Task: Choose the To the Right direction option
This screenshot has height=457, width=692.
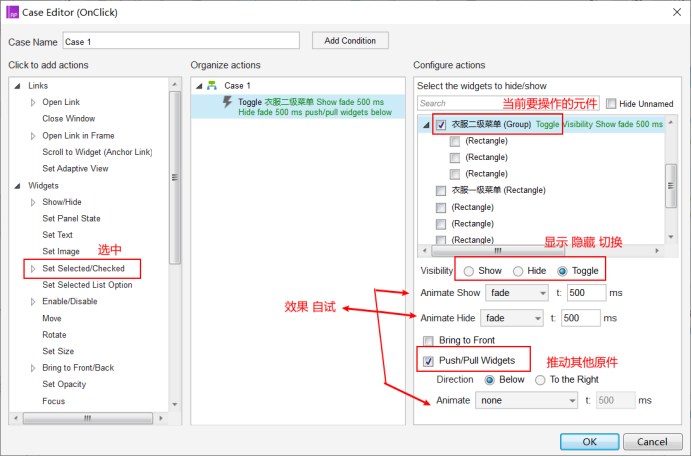Action: point(540,380)
